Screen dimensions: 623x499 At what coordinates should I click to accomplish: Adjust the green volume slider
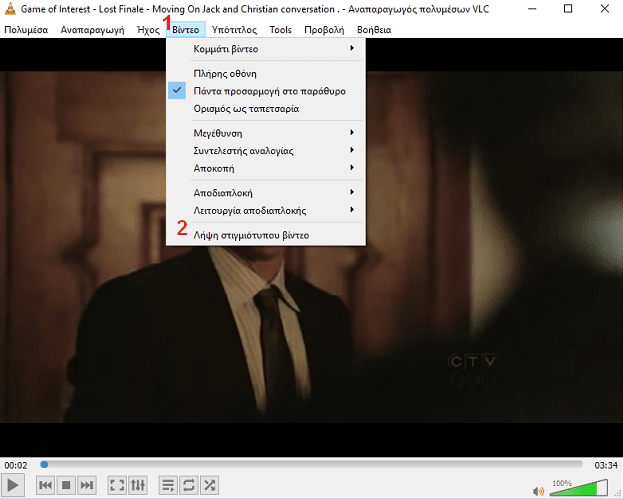(x=578, y=488)
